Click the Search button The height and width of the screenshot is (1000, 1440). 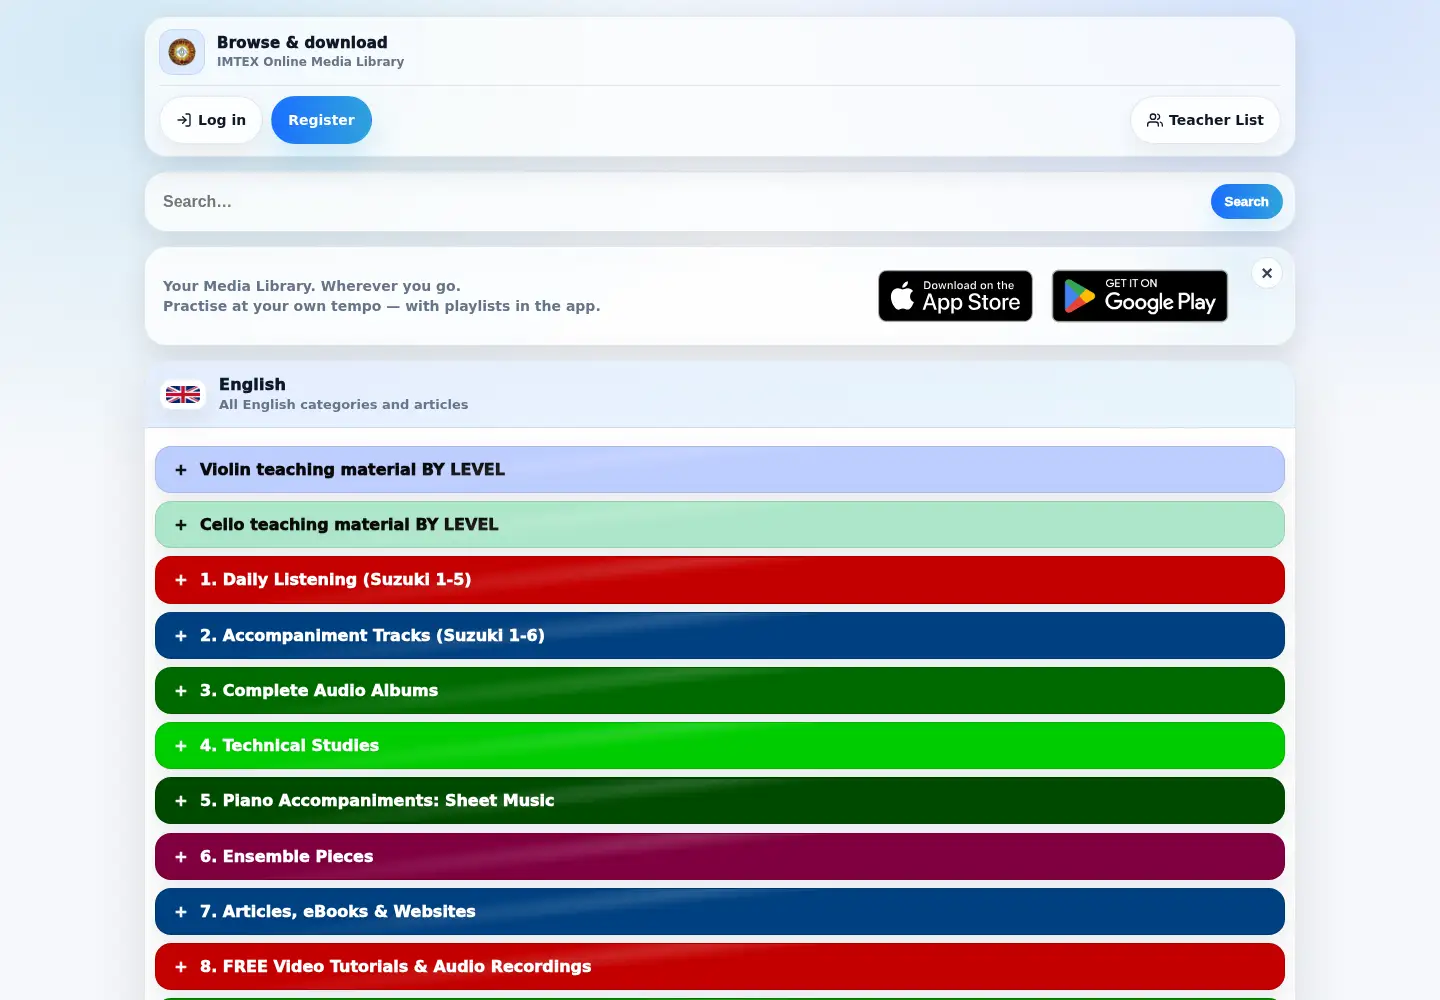point(1246,202)
